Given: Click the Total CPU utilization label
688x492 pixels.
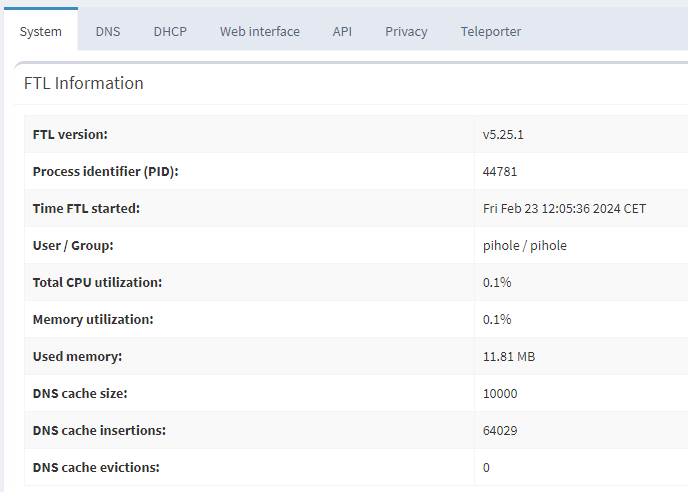Looking at the screenshot, I should (97, 282).
